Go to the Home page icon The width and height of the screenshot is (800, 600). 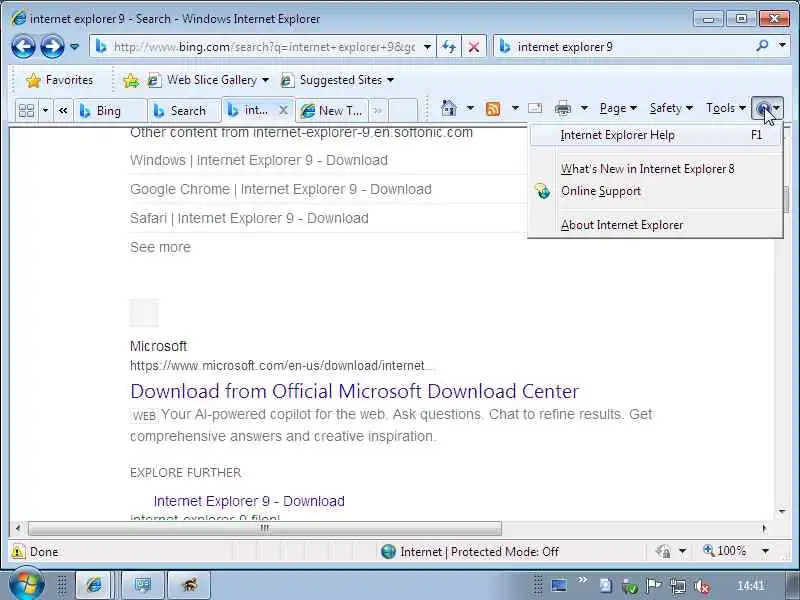click(448, 108)
